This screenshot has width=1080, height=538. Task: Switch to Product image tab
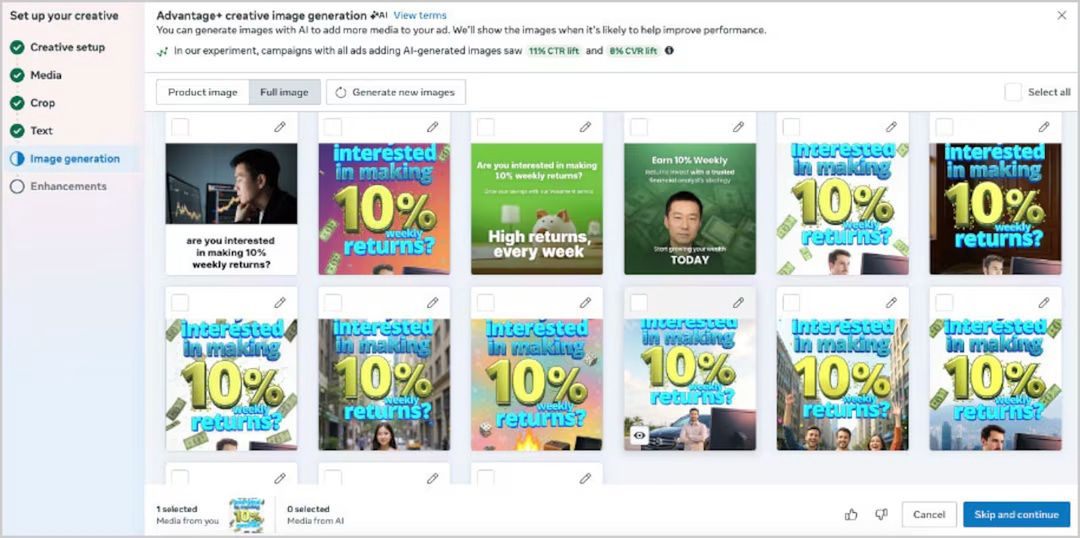(202, 92)
